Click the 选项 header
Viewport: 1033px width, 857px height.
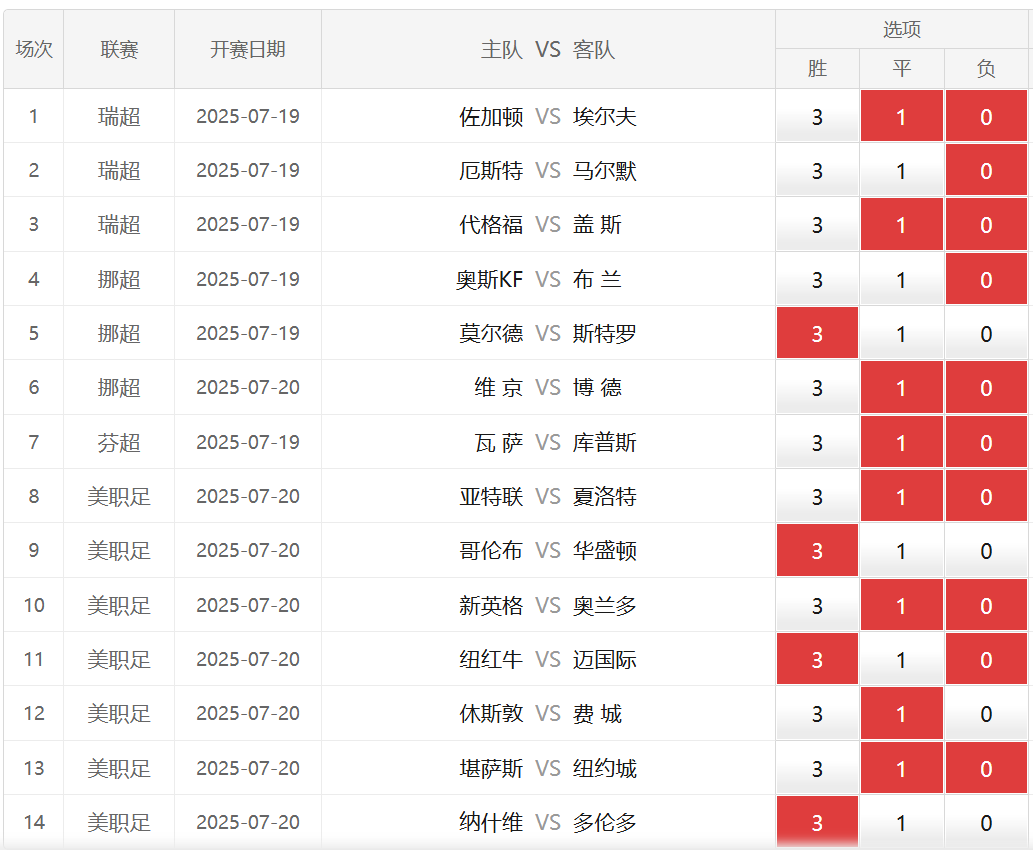901,29
